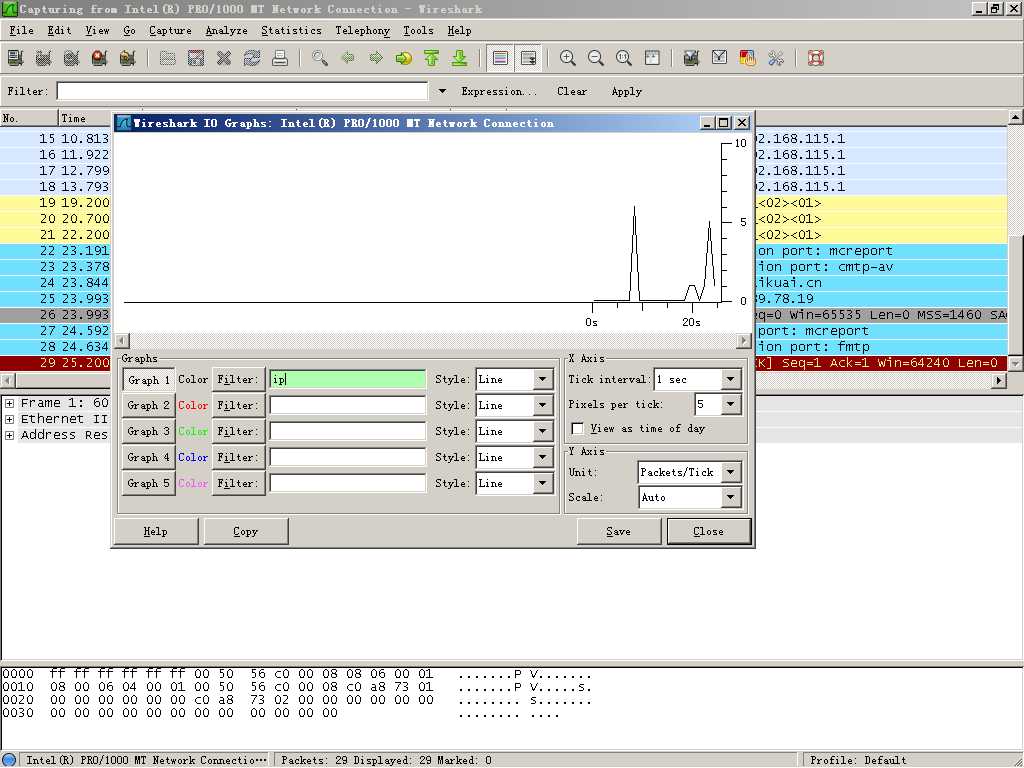Open Tick interval dropdown
The image size is (1024, 768).
pos(731,379)
